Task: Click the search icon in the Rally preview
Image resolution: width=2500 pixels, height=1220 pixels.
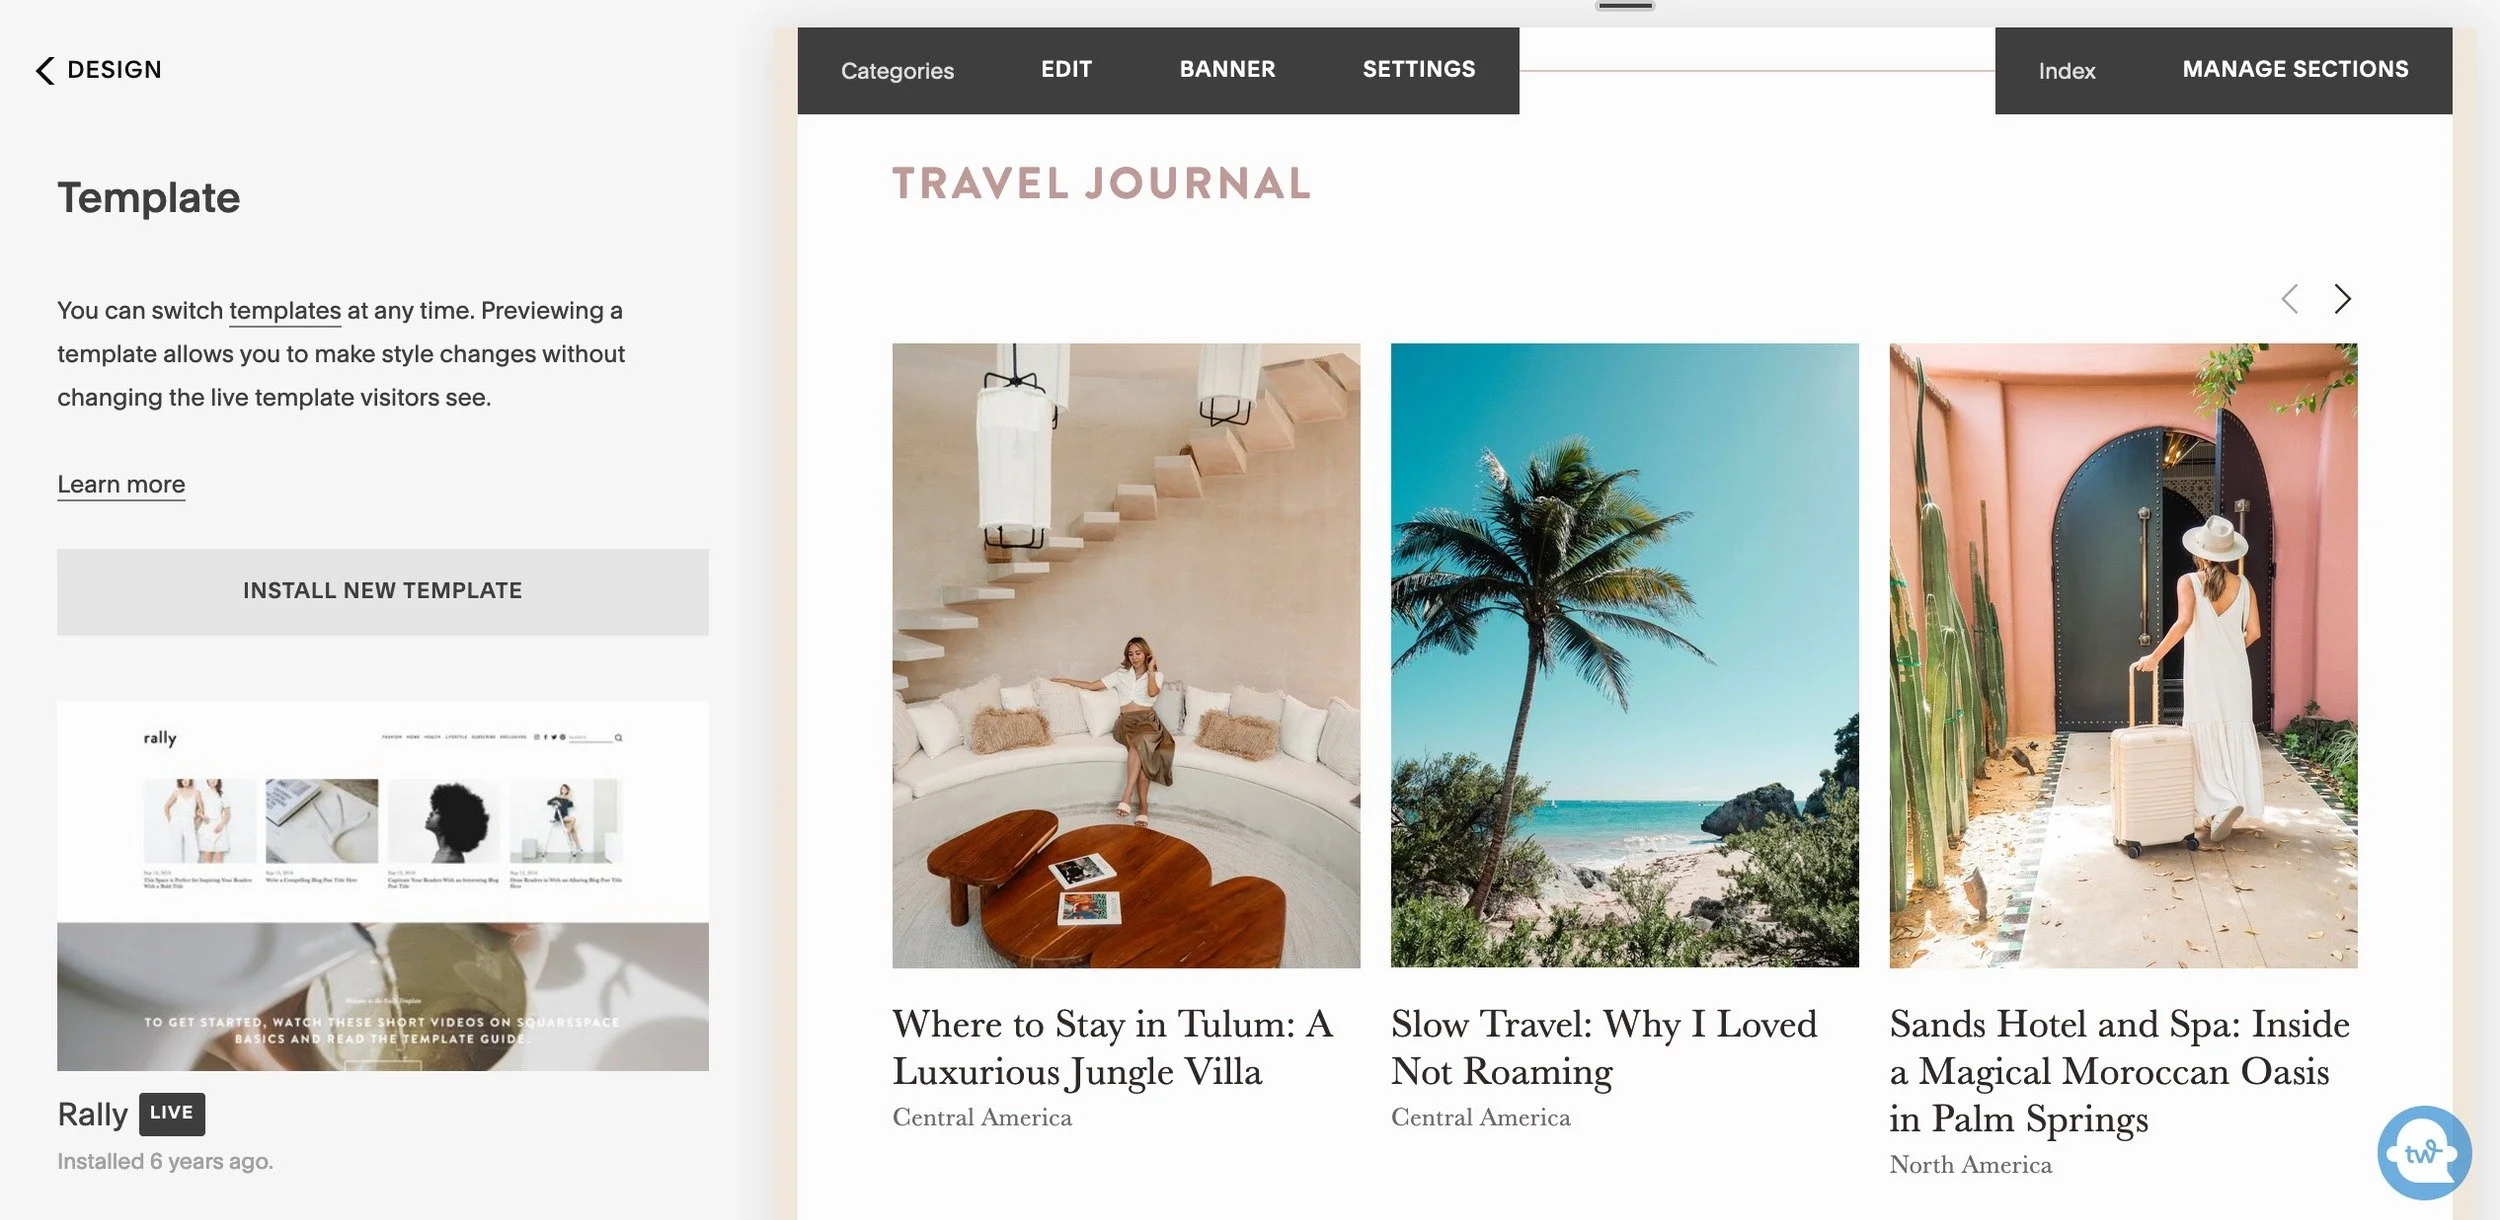Action: 619,737
